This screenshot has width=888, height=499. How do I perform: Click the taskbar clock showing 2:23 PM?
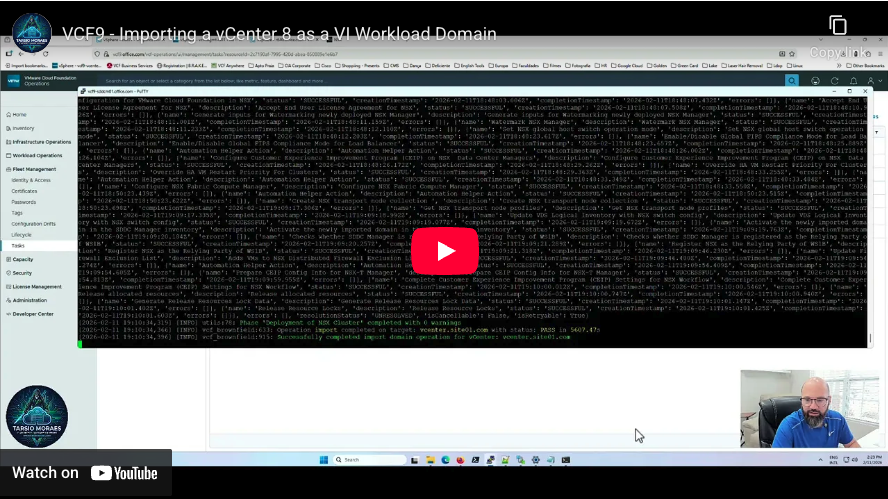point(874,460)
